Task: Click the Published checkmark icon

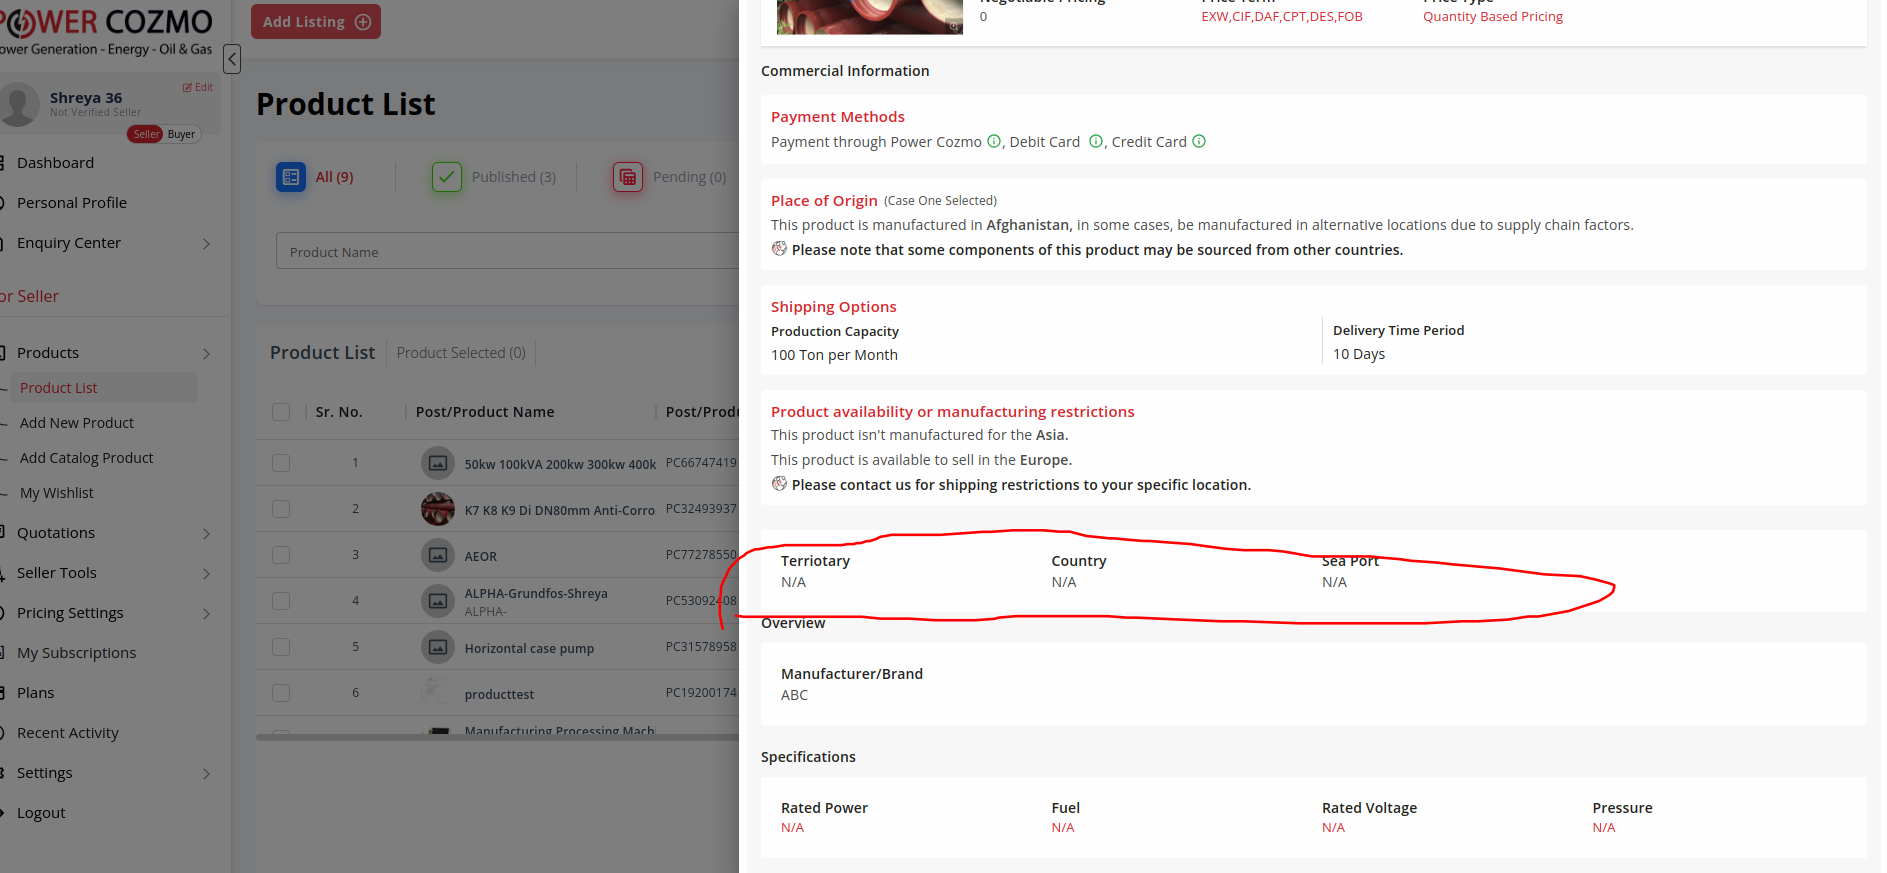Action: pyautogui.click(x=446, y=177)
